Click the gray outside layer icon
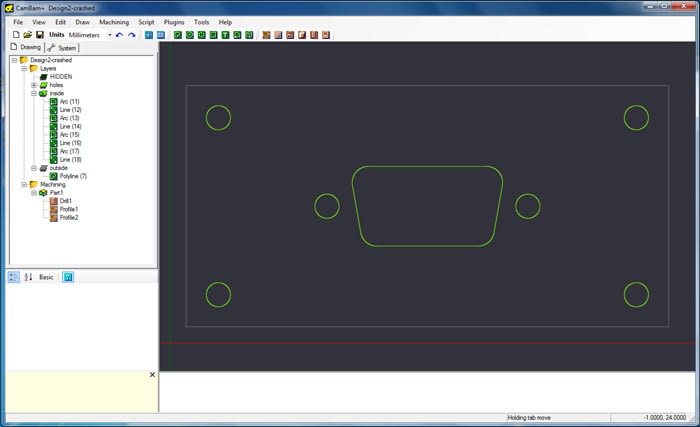 click(43, 168)
